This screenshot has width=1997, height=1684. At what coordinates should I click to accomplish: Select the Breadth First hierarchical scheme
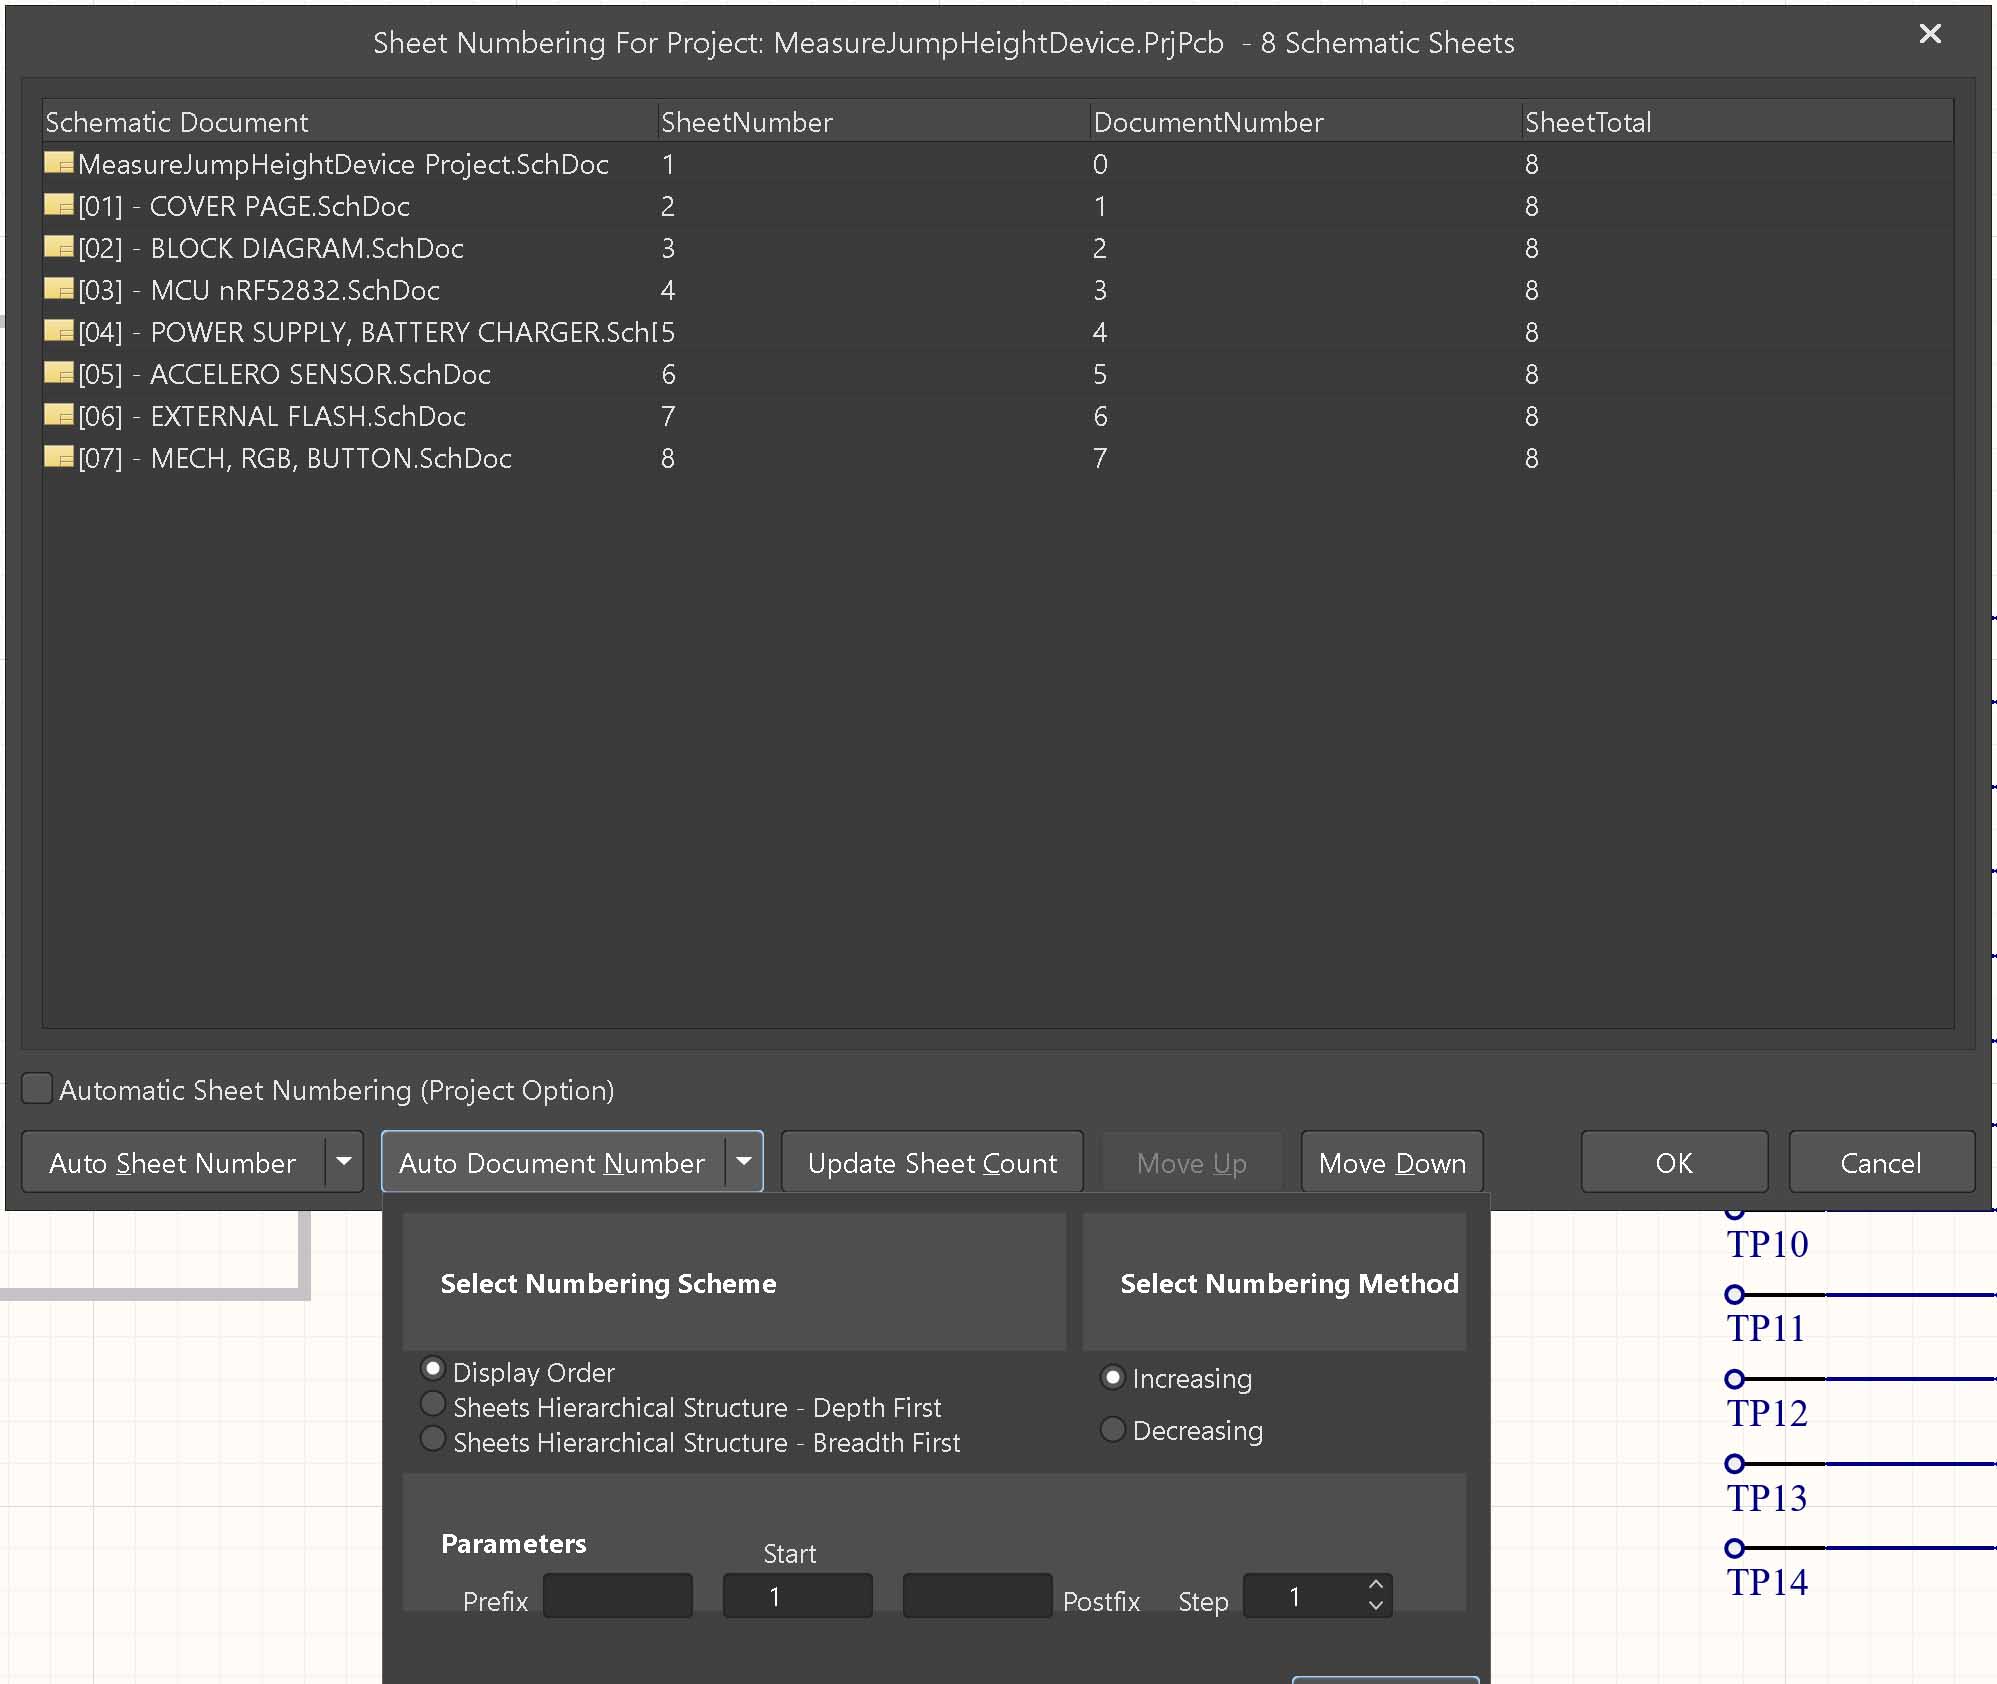(433, 1439)
